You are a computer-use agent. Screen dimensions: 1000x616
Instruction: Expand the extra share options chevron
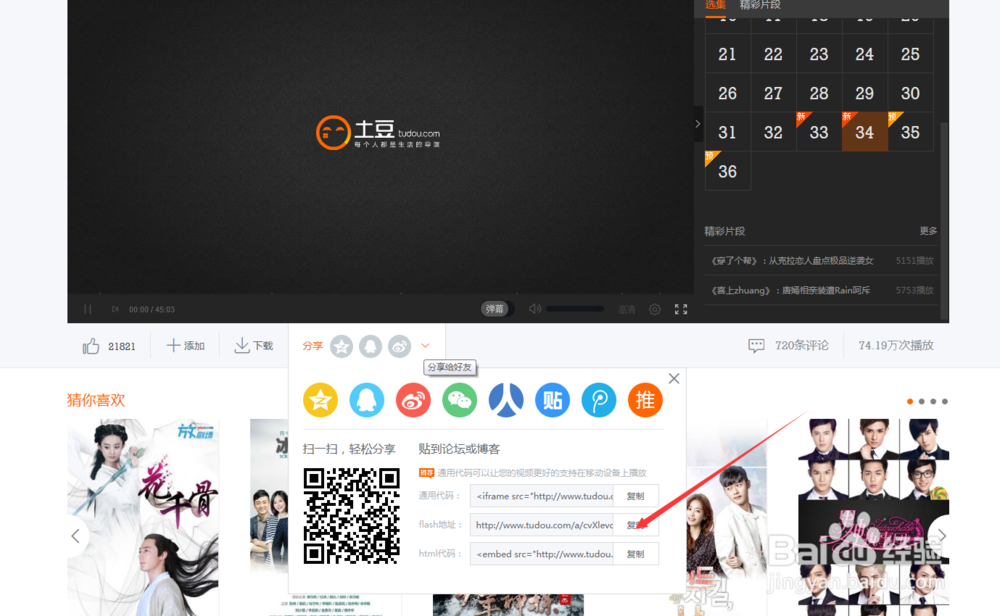click(x=423, y=345)
